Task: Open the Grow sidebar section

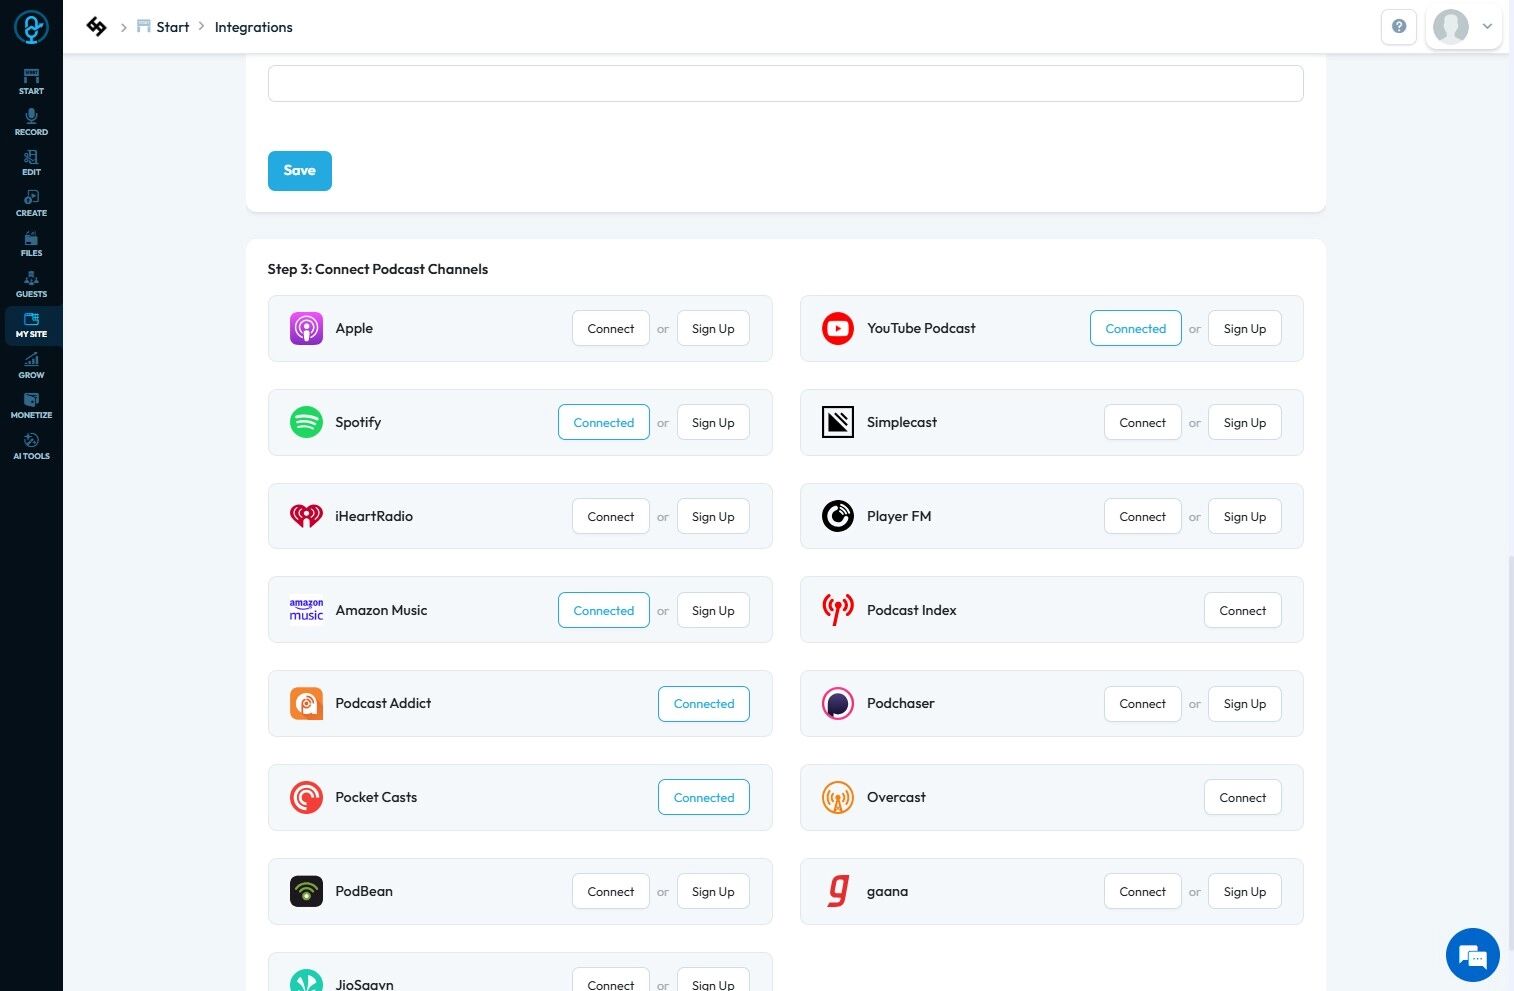Action: click(31, 365)
